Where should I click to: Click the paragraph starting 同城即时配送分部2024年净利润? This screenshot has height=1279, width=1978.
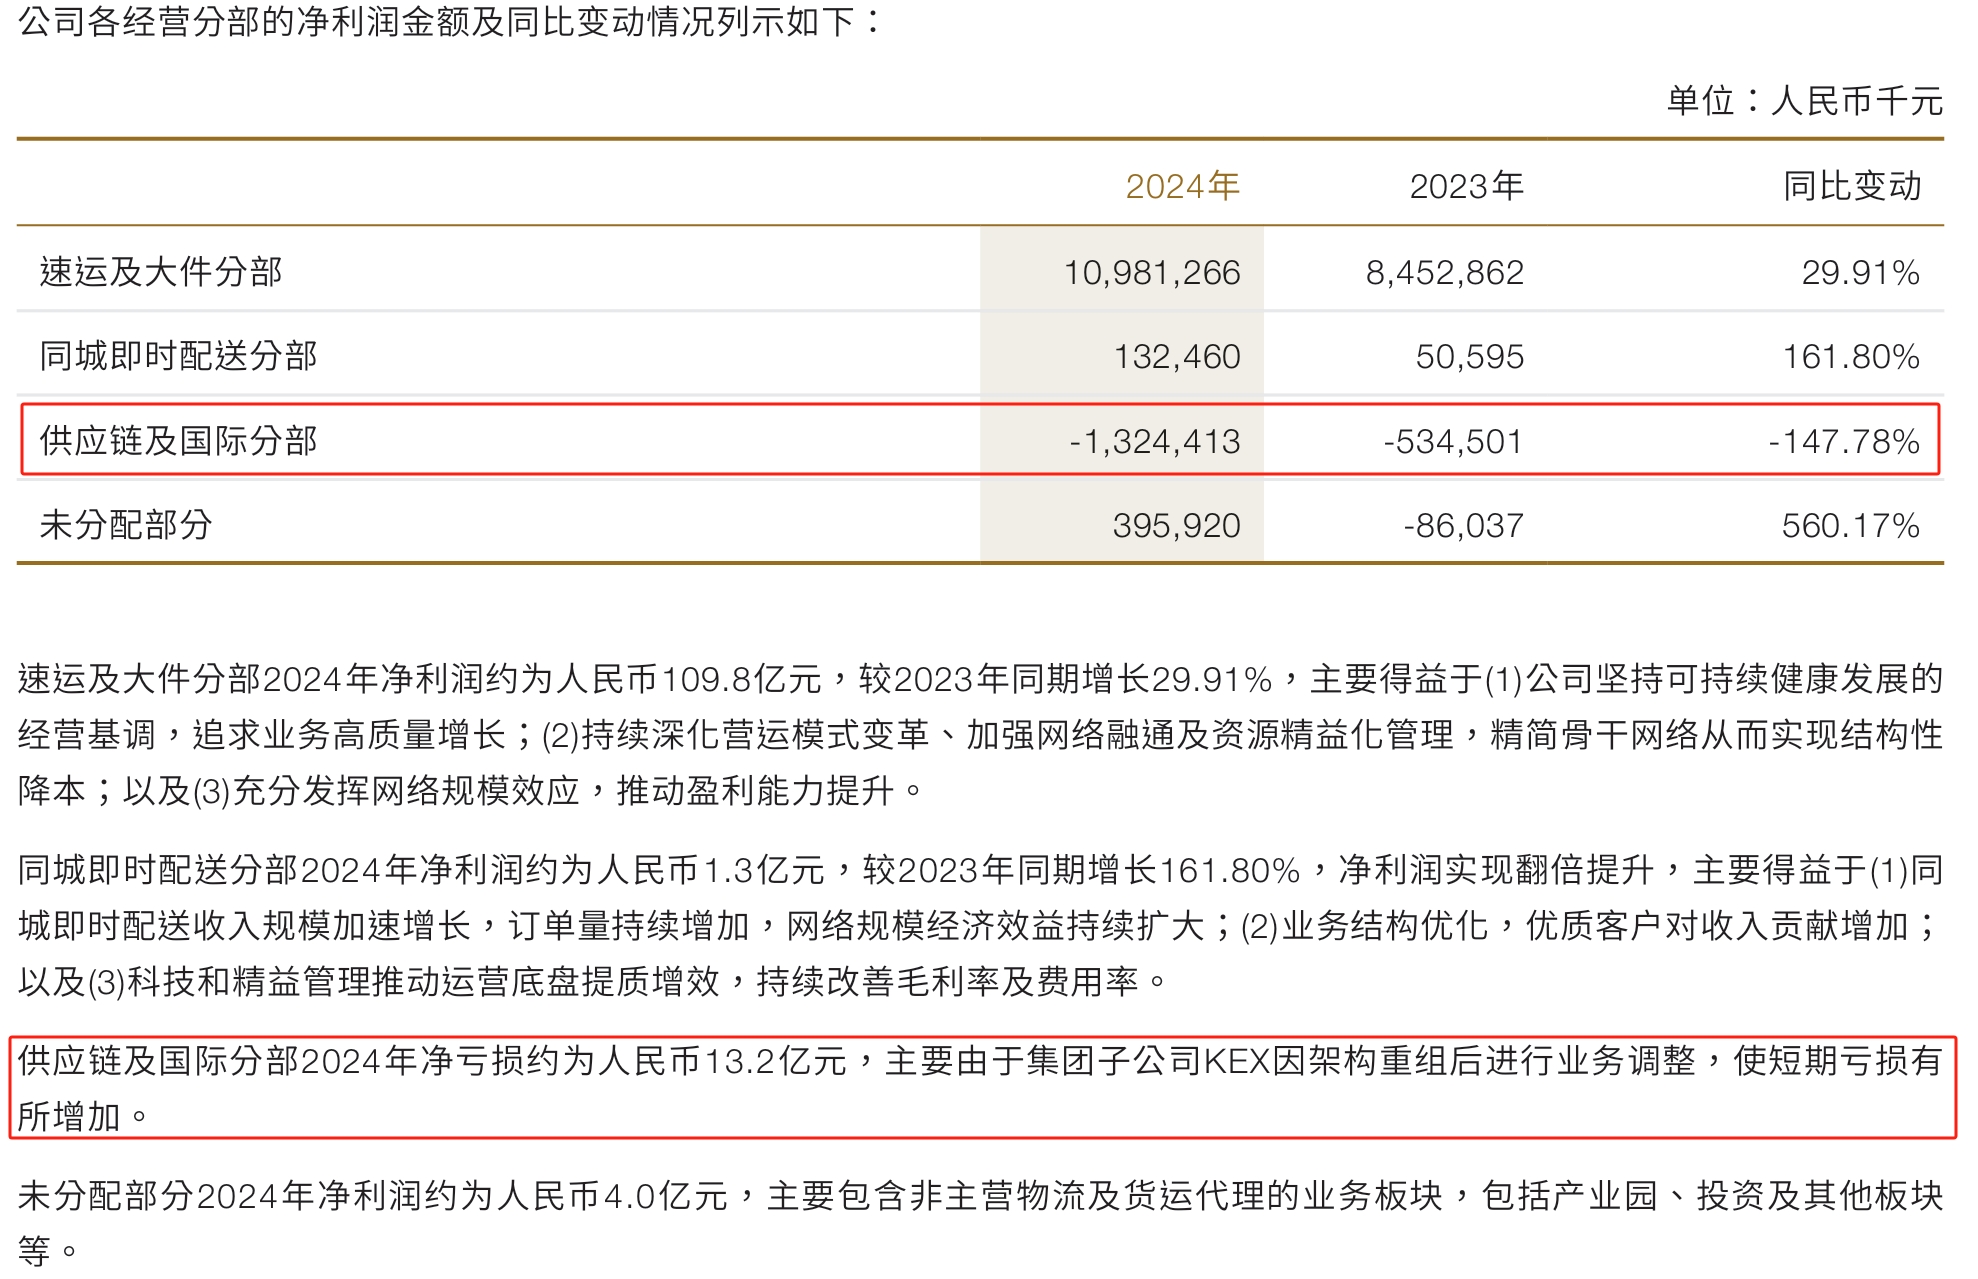click(x=980, y=926)
